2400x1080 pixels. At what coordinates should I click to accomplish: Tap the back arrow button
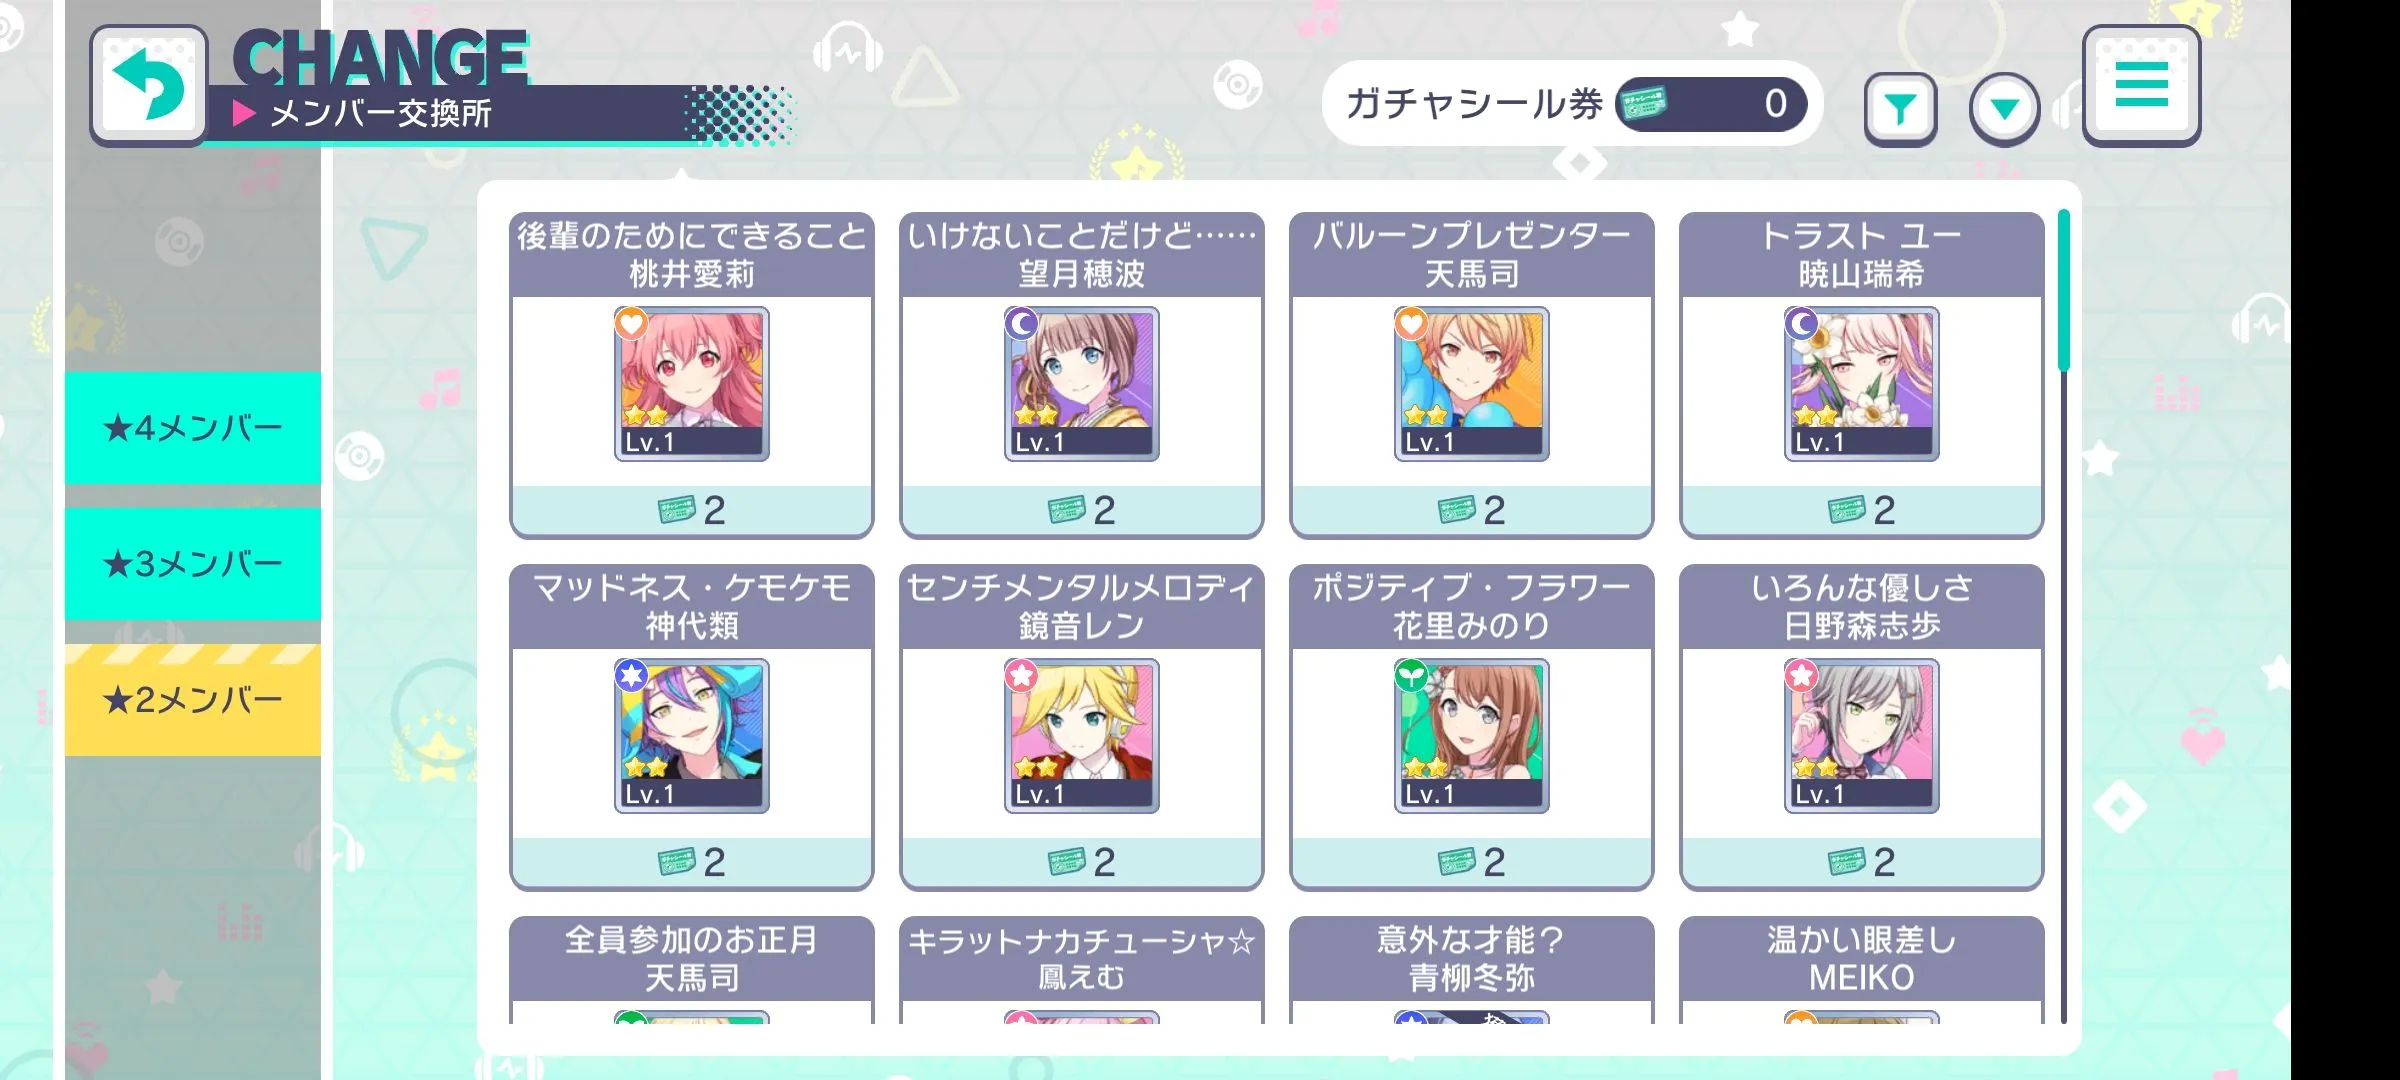coord(149,86)
